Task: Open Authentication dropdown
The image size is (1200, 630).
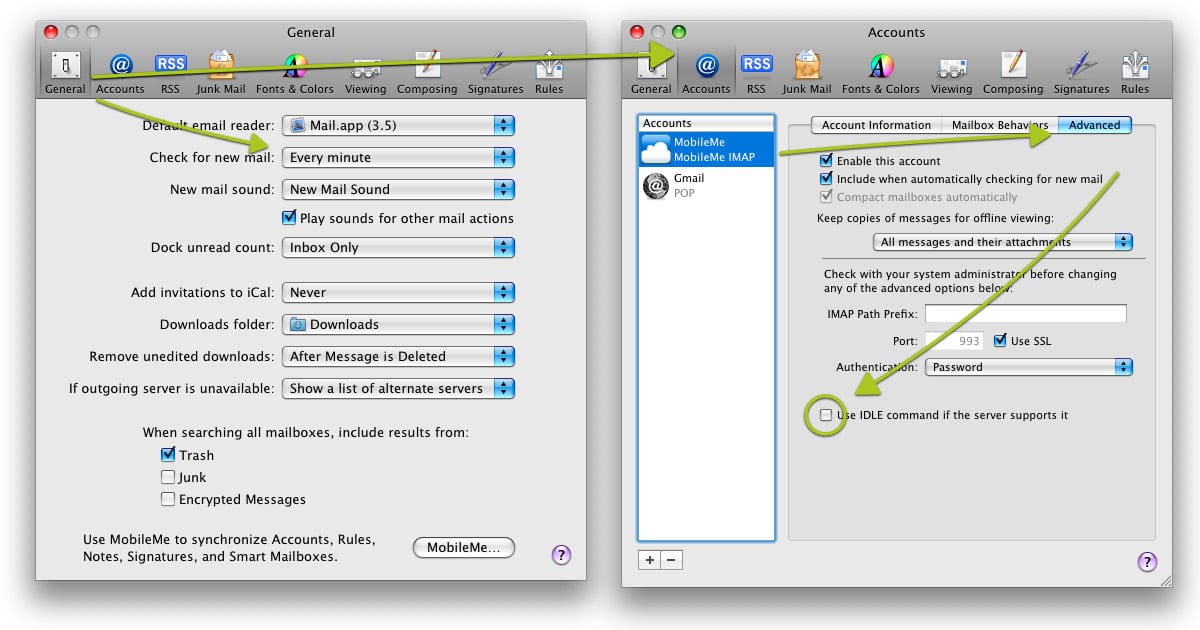Action: coord(1029,367)
